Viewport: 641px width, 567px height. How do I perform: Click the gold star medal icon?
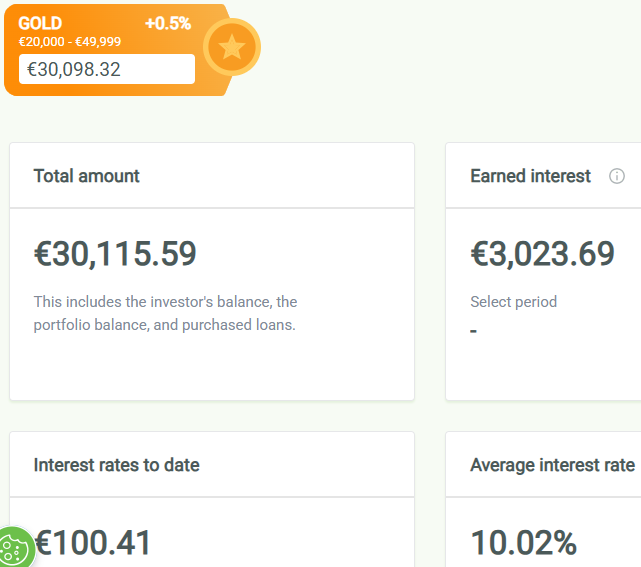[x=232, y=47]
